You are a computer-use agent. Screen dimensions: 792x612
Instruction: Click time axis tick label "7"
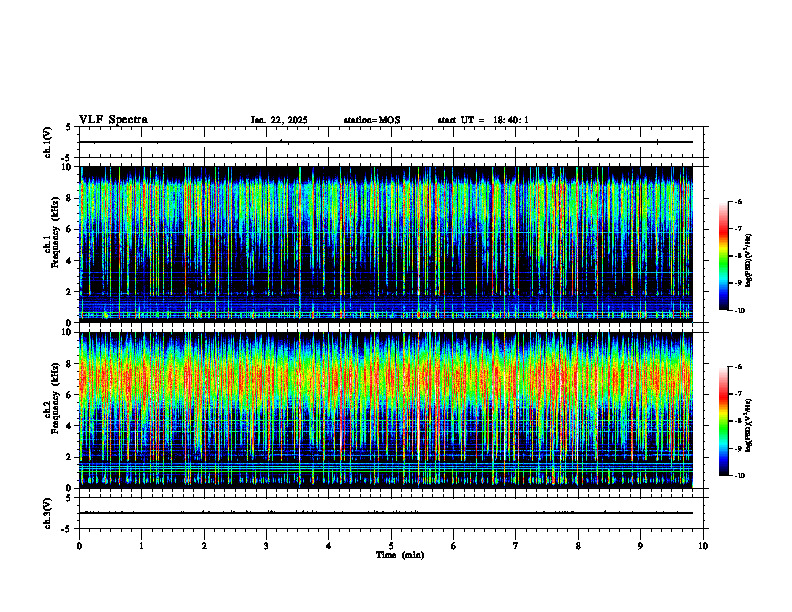click(x=516, y=546)
